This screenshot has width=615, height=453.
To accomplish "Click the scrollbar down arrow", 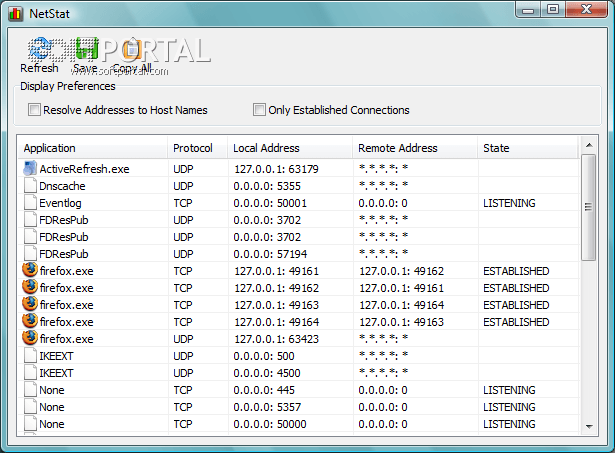I will point(589,426).
